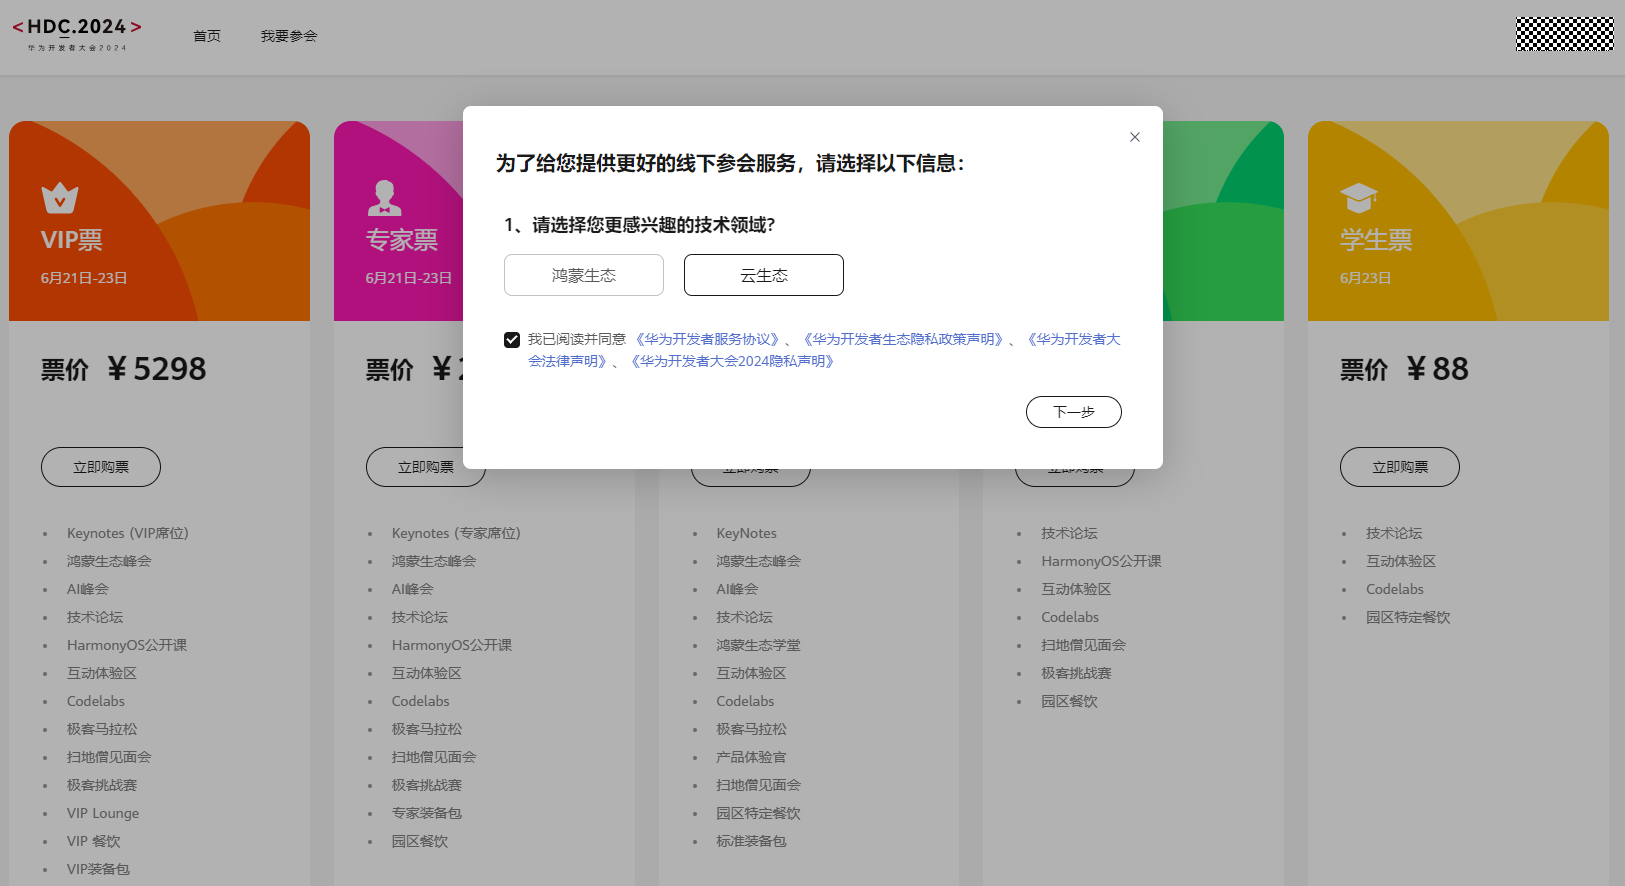Image resolution: width=1625 pixels, height=886 pixels.
Task: Uncheck the agreement checkbox
Action: [x=512, y=340]
